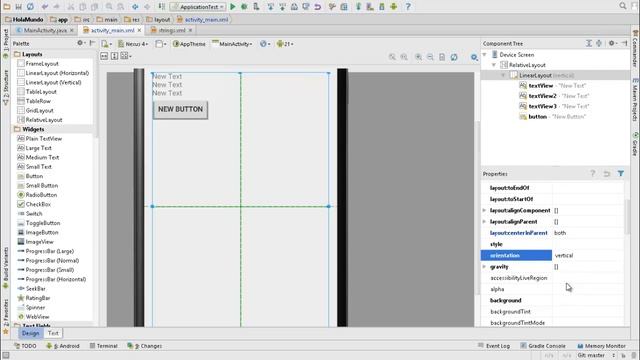Select the button item in the Component Tree
640x360 pixels.
tap(553, 116)
